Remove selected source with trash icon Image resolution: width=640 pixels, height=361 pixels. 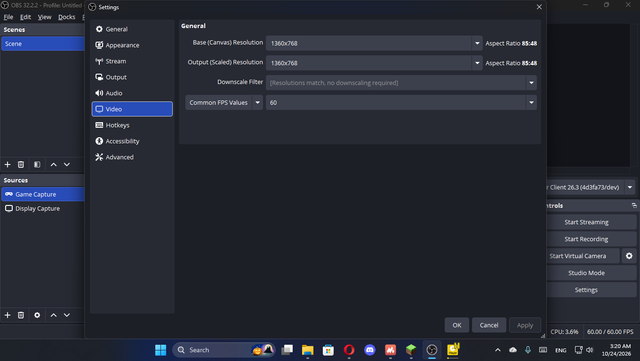pyautogui.click(x=21, y=315)
